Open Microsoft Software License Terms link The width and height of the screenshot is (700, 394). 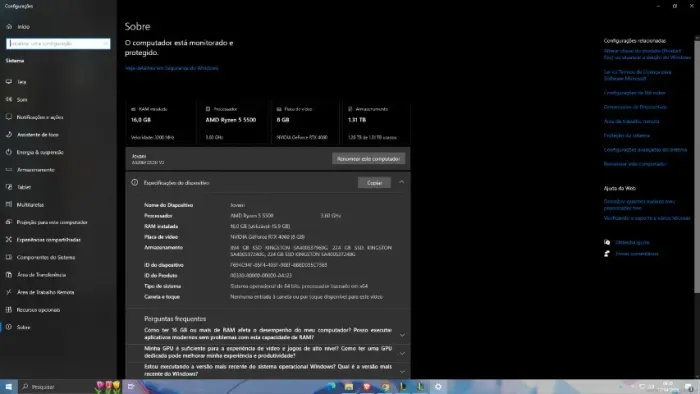click(x=638, y=75)
